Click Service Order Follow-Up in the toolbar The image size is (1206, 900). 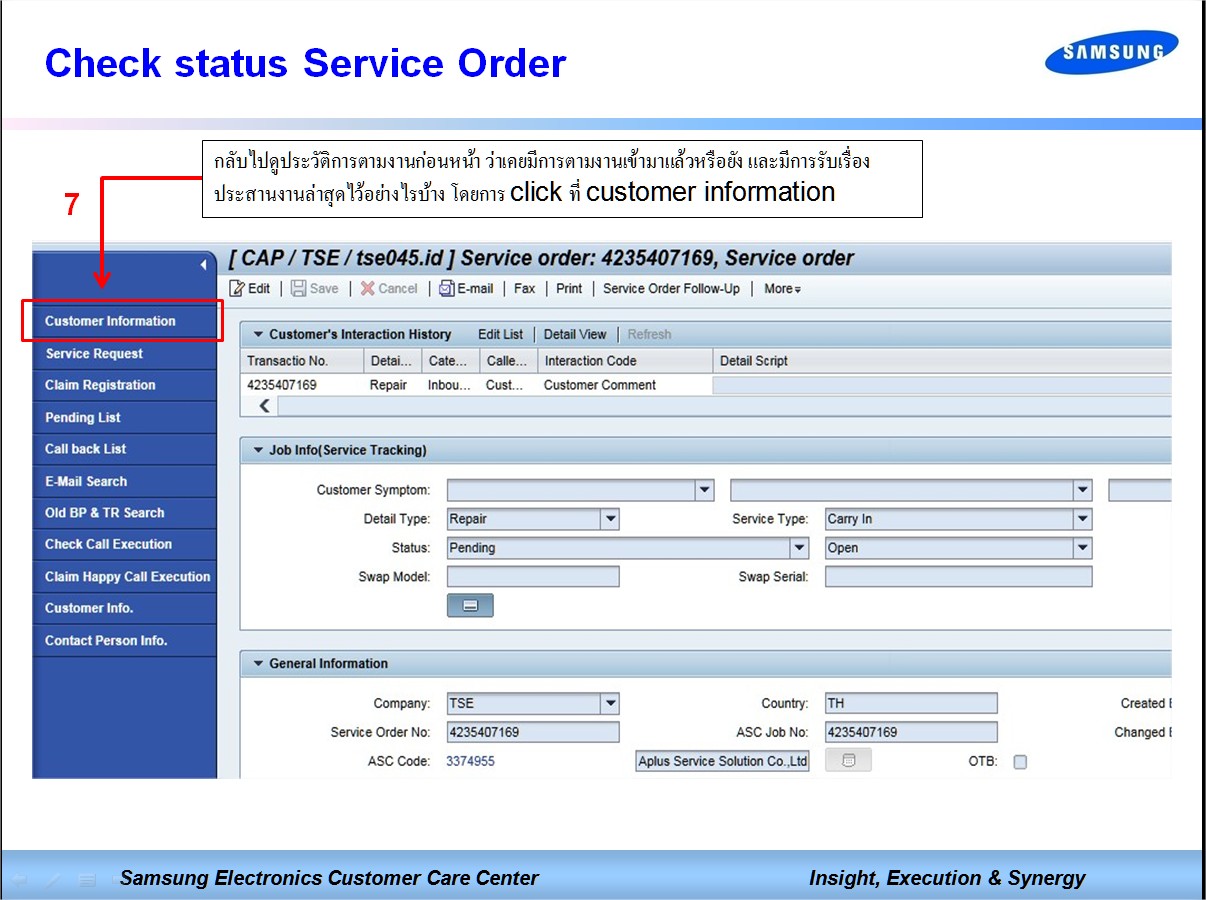click(672, 288)
